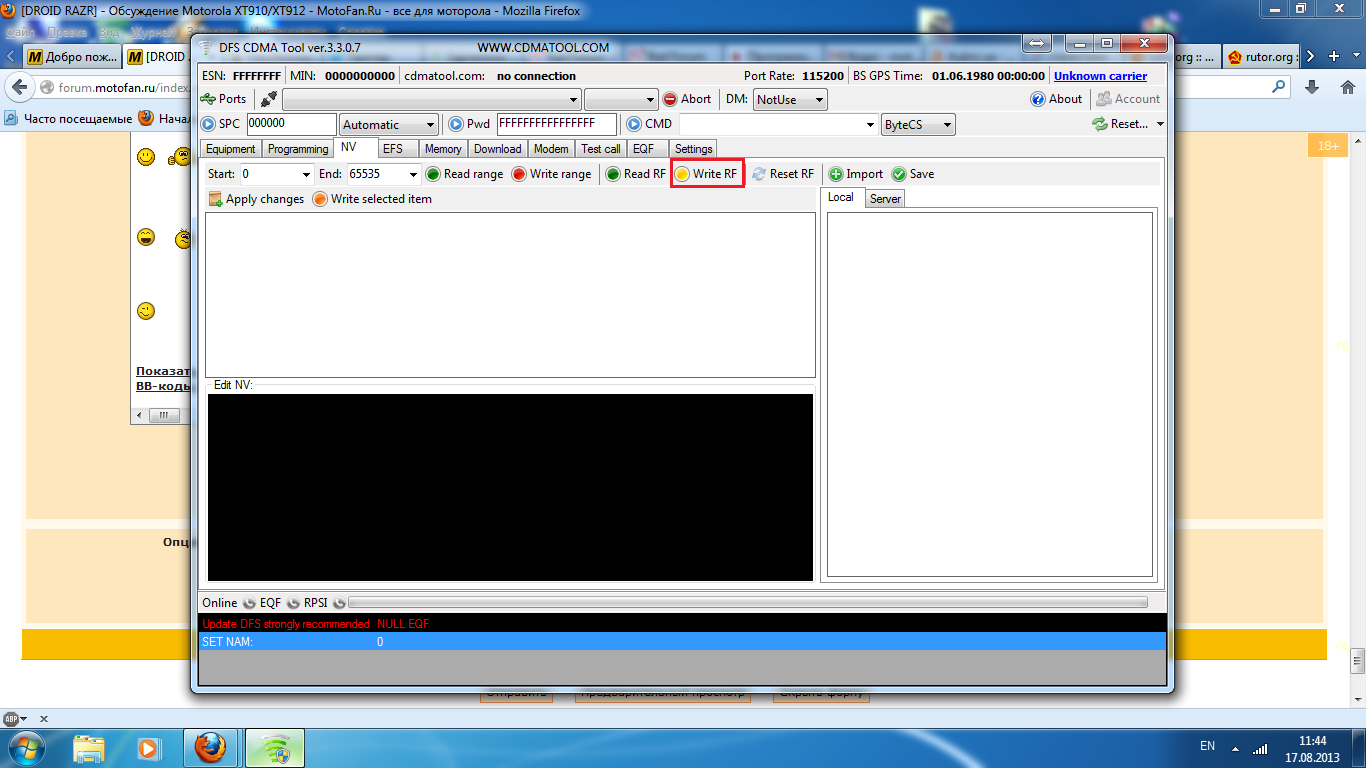
Task: Click the RPSI status indicator icon
Action: coord(339,603)
